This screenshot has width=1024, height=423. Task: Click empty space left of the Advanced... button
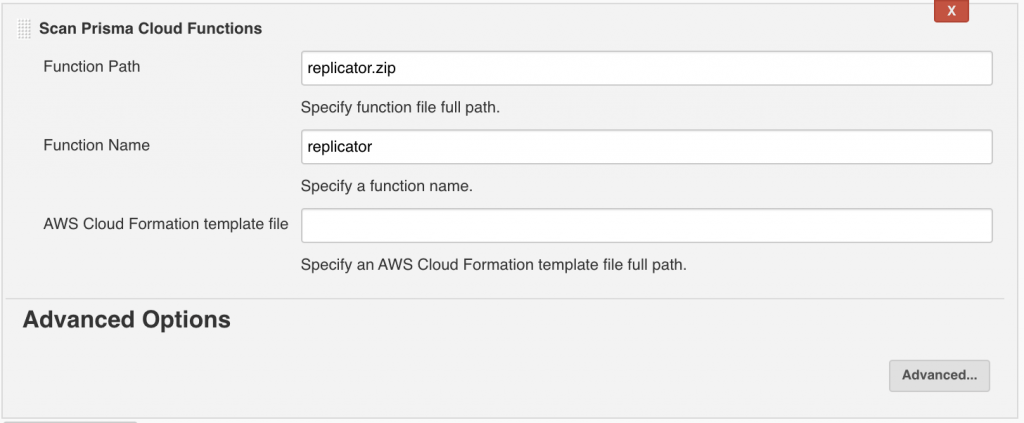[600, 375]
